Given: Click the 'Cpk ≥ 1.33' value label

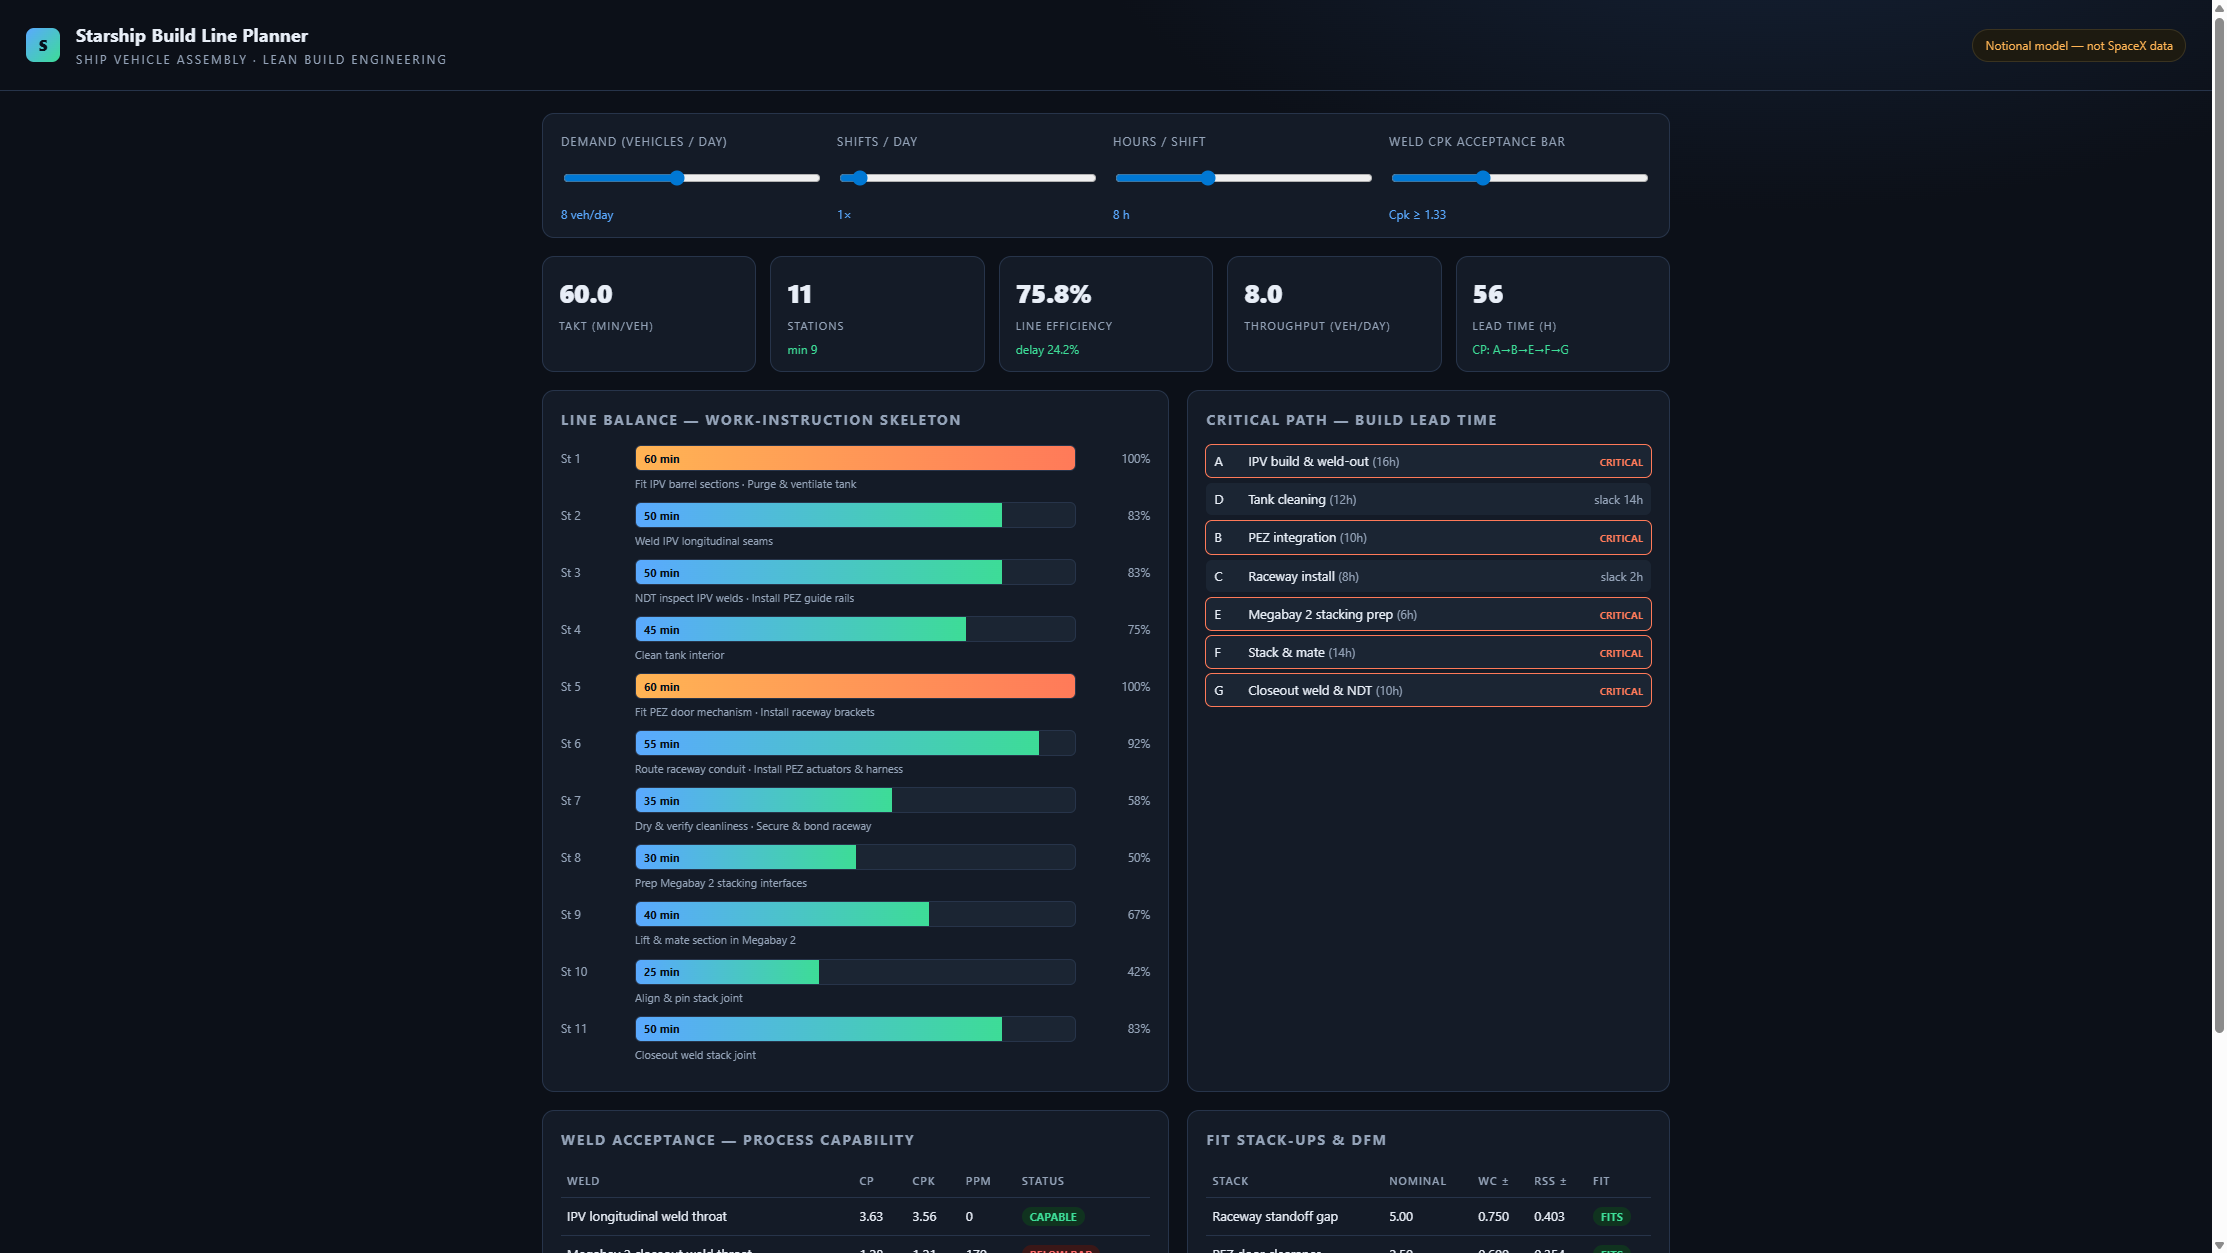Looking at the screenshot, I should point(1417,215).
